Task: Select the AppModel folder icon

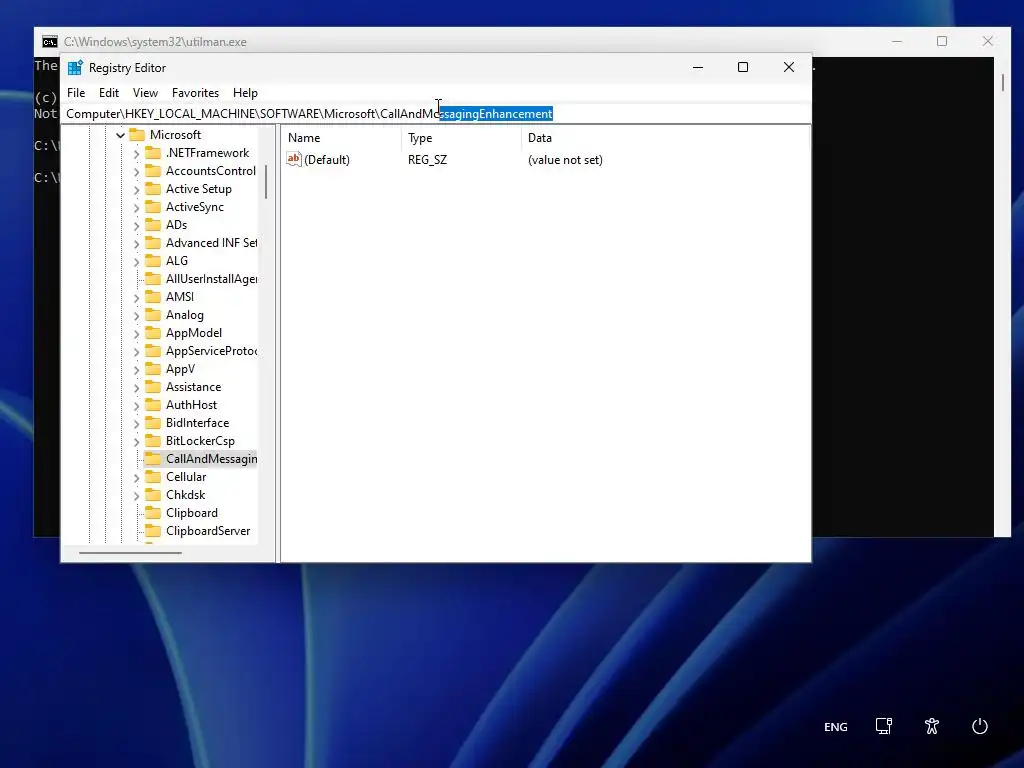Action: click(153, 333)
